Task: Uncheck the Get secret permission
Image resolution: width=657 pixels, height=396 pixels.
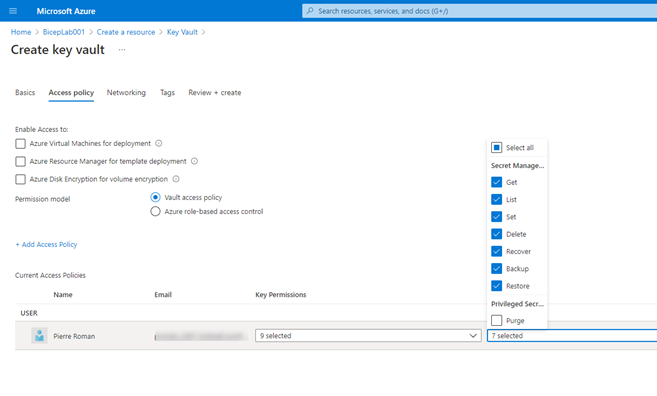Action: point(497,182)
